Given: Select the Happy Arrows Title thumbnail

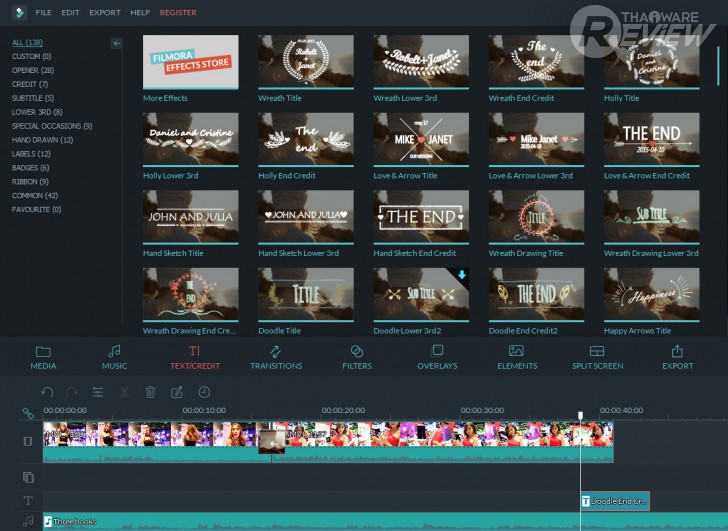Looking at the screenshot, I should click(651, 294).
